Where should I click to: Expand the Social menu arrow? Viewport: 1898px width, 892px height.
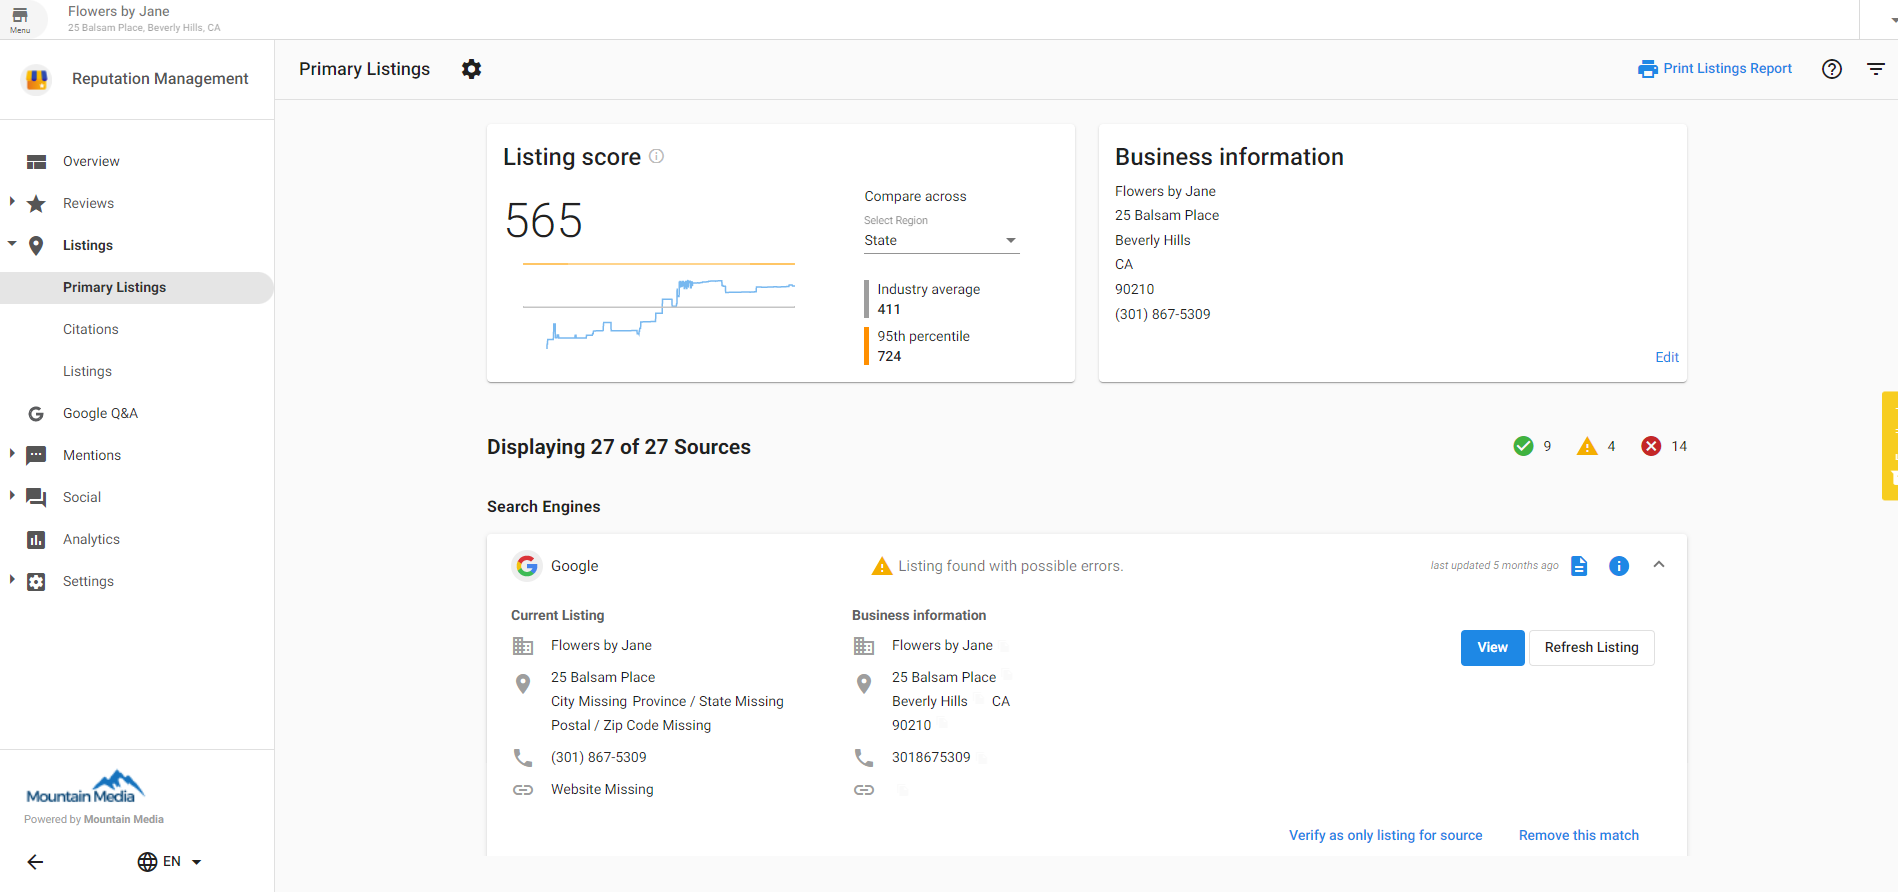[12, 496]
